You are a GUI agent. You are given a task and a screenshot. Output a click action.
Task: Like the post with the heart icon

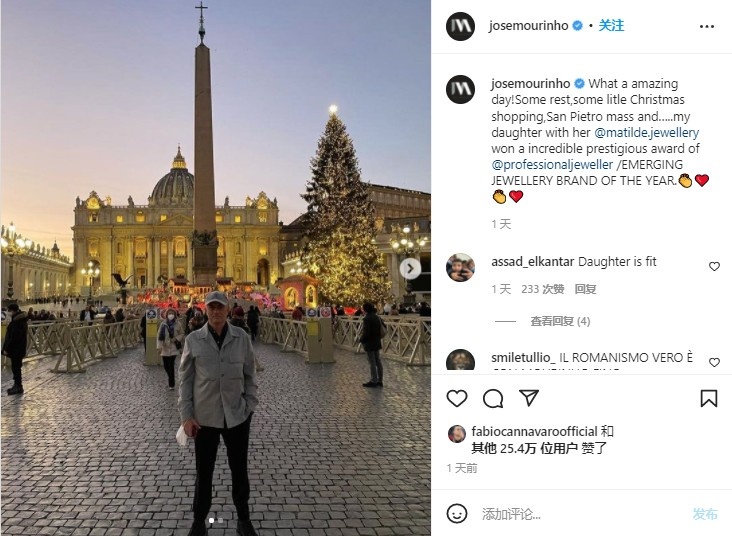pyautogui.click(x=457, y=398)
